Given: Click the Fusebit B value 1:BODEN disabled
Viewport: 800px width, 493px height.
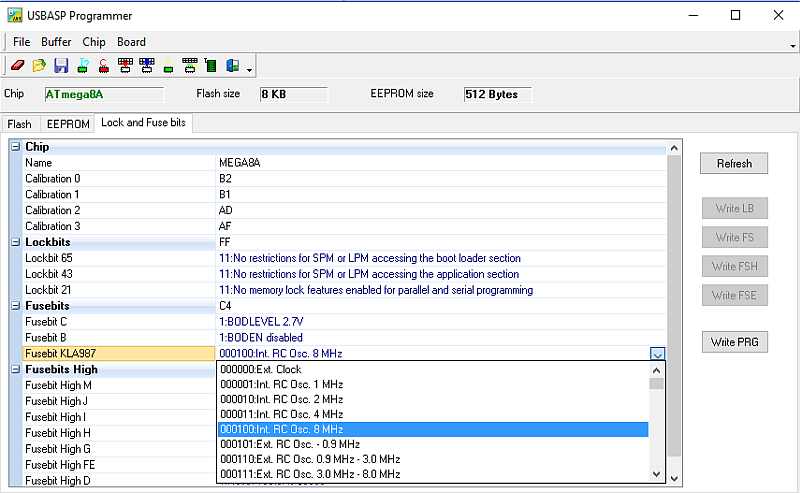Looking at the screenshot, I should coord(261,338).
